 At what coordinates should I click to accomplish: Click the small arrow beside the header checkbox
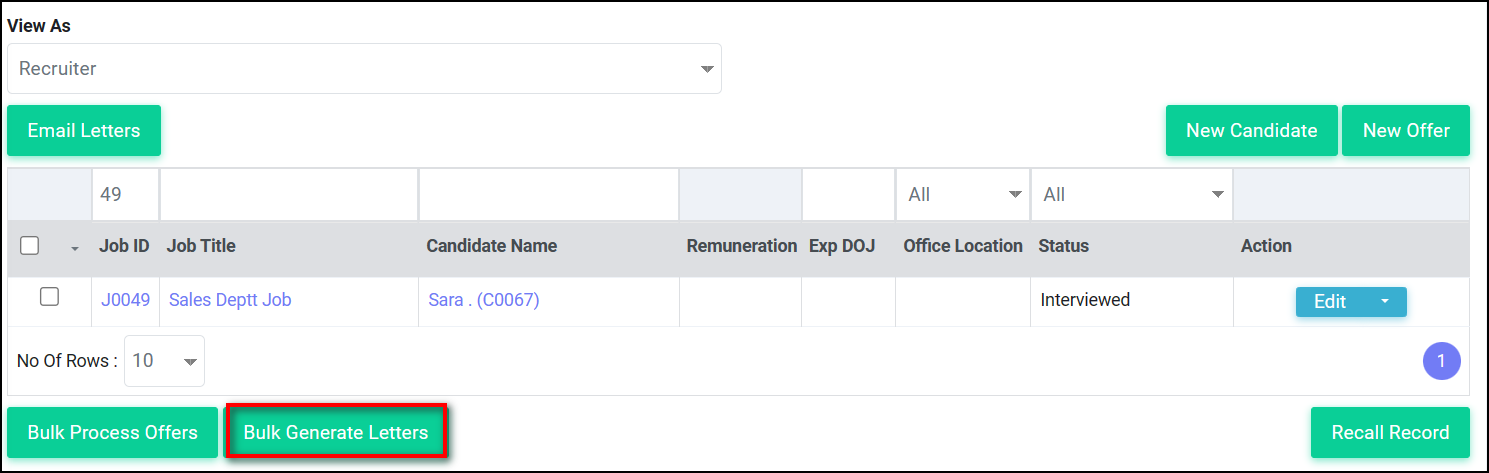point(74,248)
